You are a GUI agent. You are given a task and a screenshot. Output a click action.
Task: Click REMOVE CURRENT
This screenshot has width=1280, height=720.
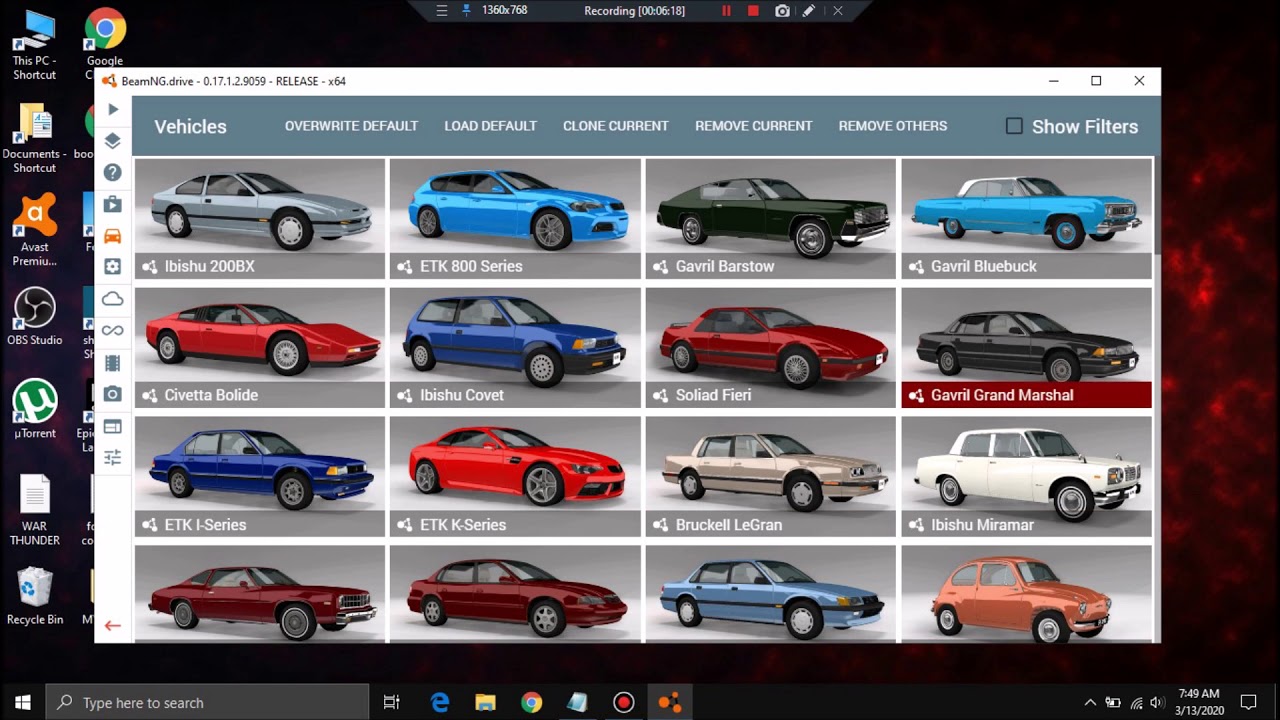click(753, 126)
